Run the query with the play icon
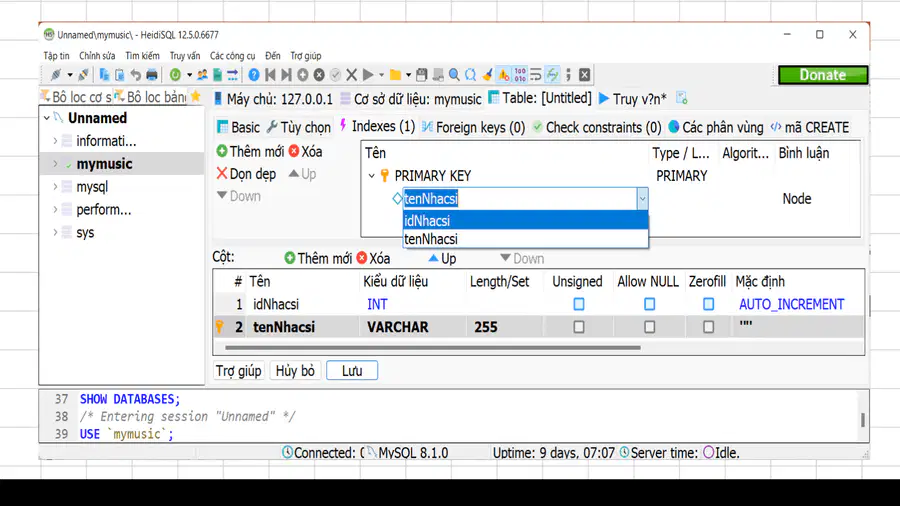900x506 pixels. [x=368, y=75]
